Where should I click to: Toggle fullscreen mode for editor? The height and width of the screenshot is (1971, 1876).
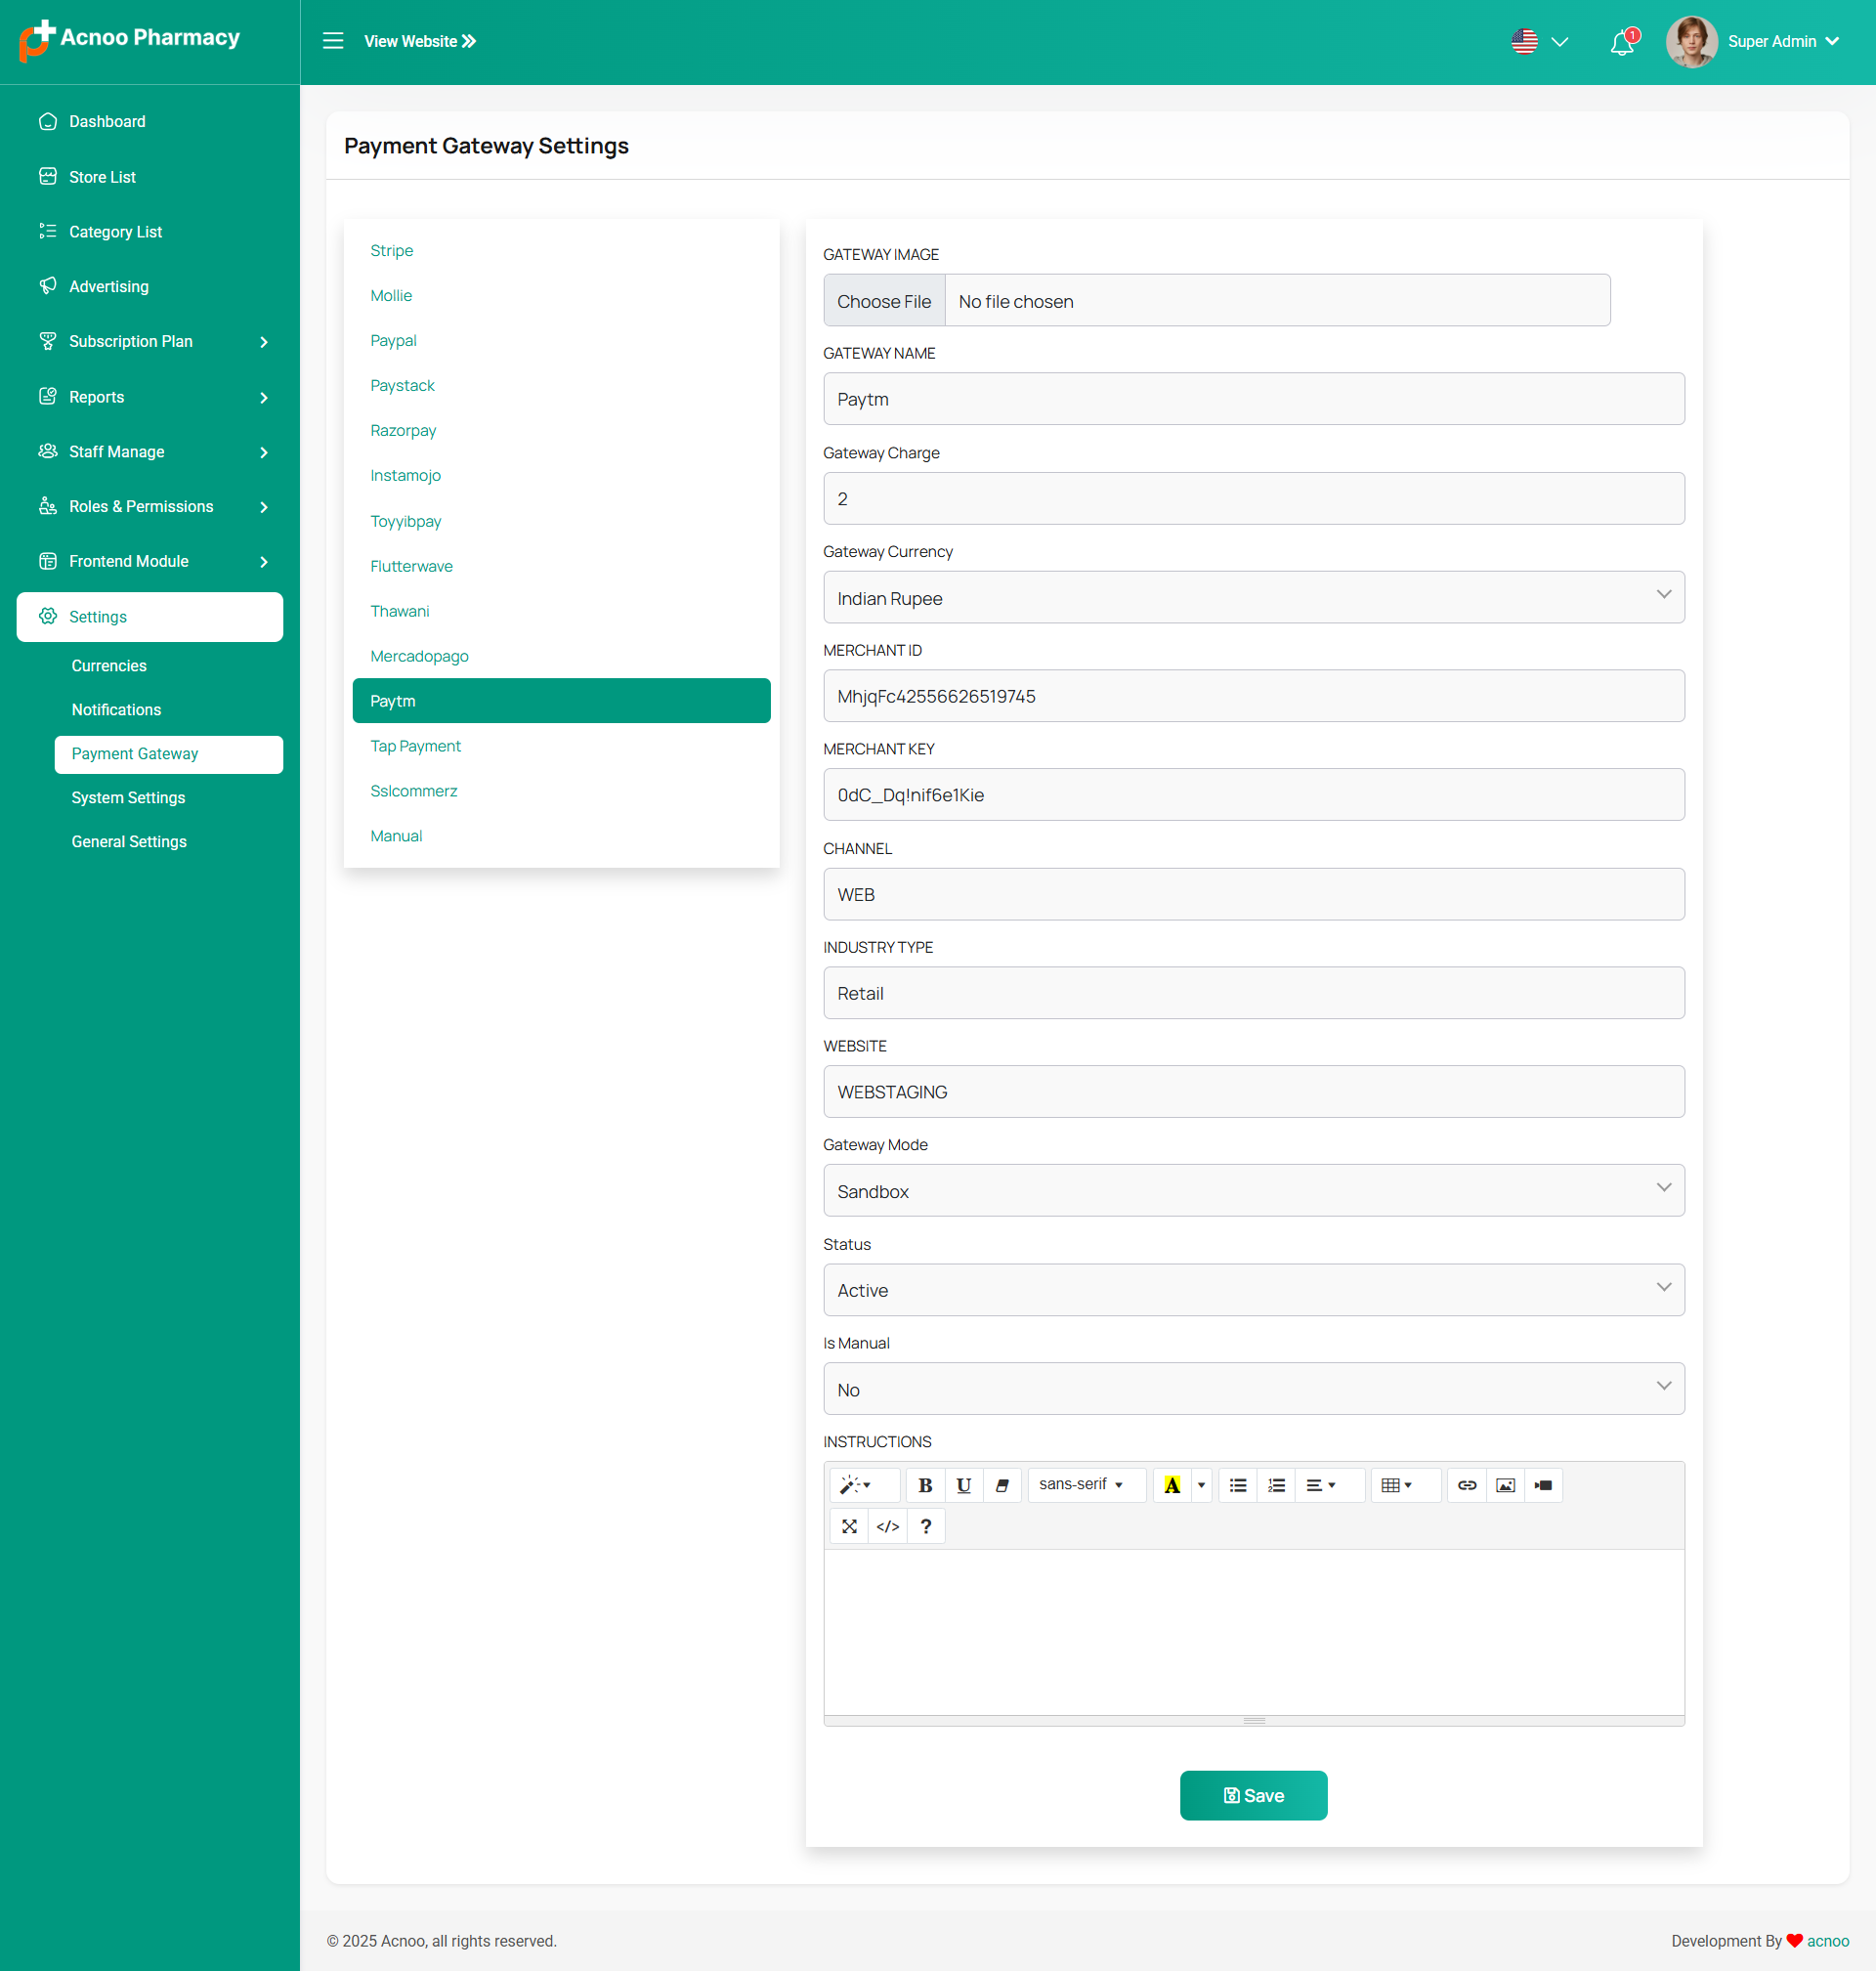pyautogui.click(x=849, y=1526)
